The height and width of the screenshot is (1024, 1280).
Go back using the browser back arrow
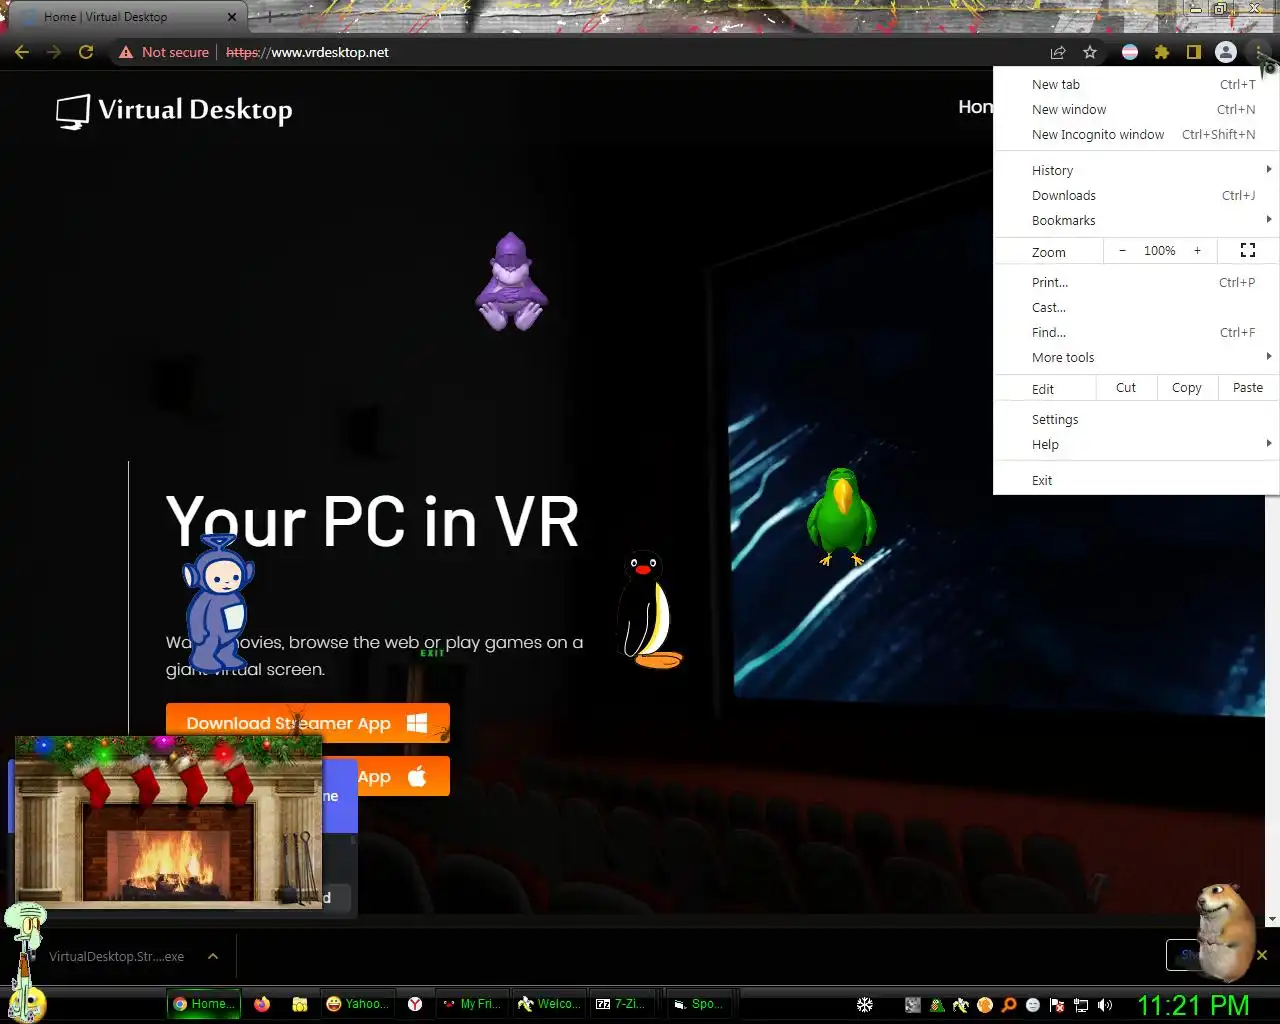coord(22,52)
